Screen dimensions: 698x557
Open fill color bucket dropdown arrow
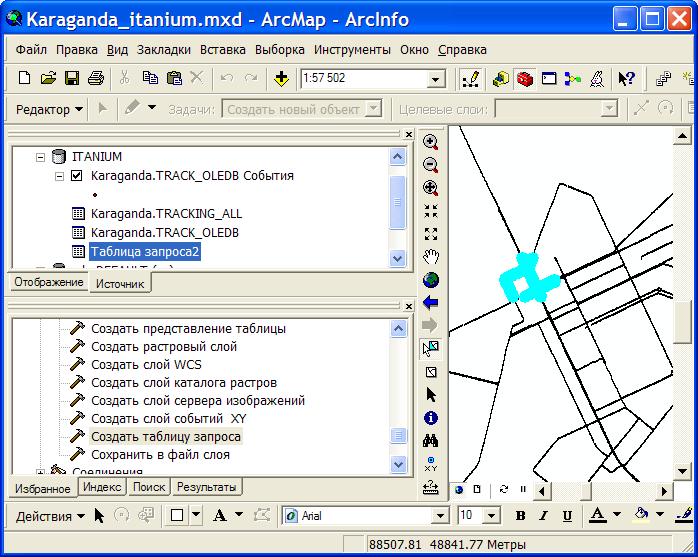pos(660,515)
